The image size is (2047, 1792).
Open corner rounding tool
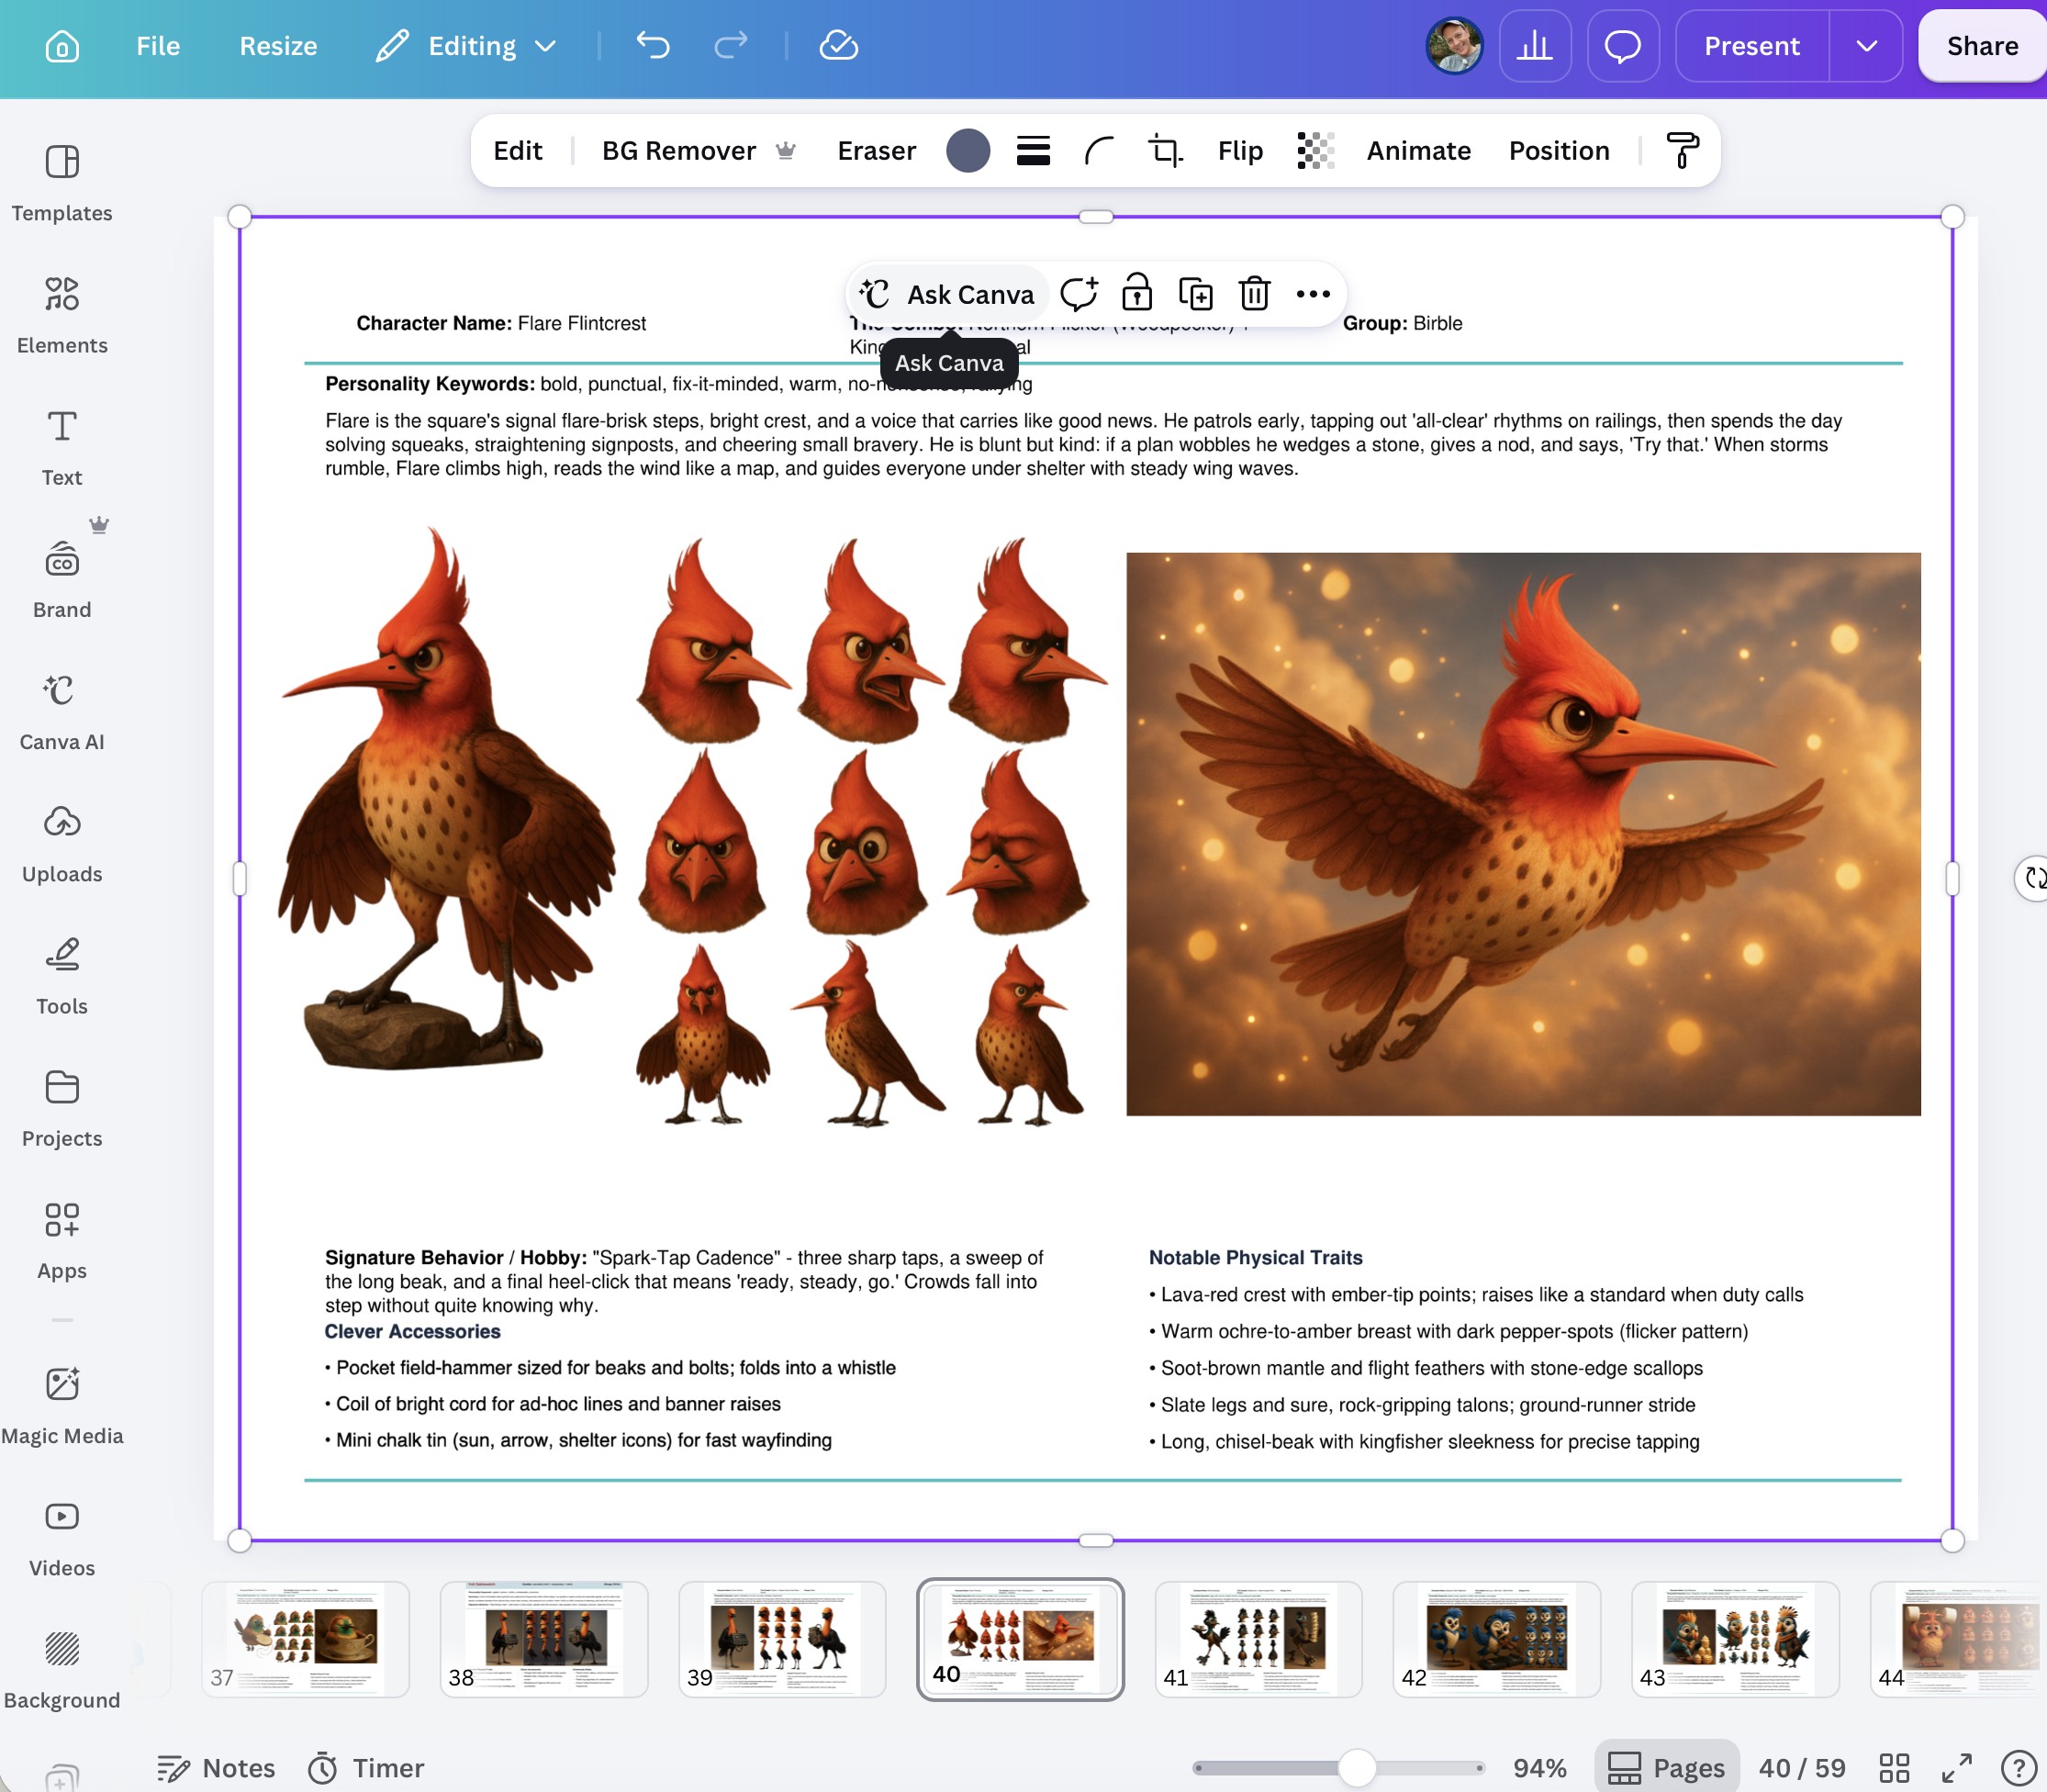point(1099,151)
